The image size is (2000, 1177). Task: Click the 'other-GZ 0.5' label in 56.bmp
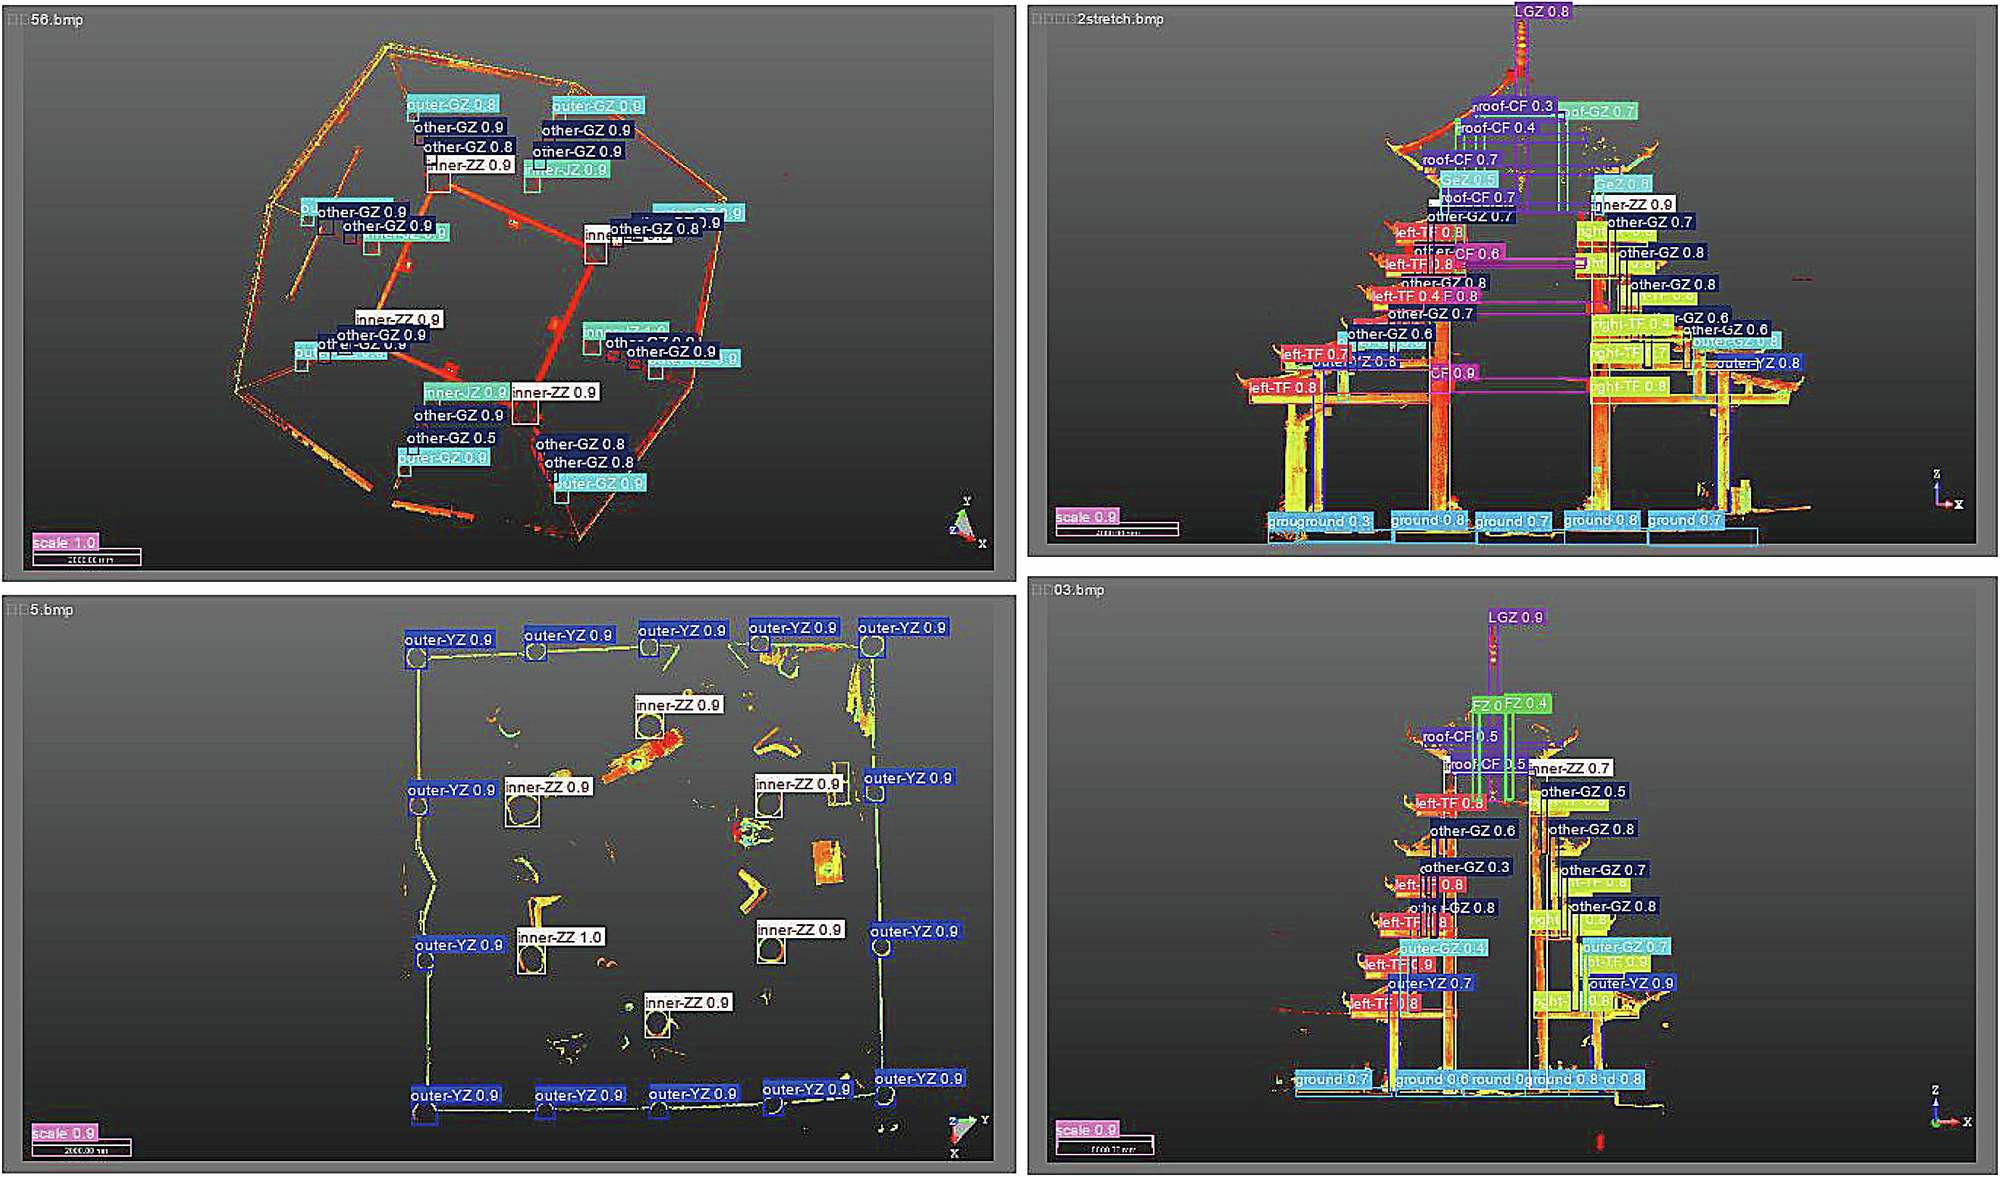pyautogui.click(x=451, y=438)
